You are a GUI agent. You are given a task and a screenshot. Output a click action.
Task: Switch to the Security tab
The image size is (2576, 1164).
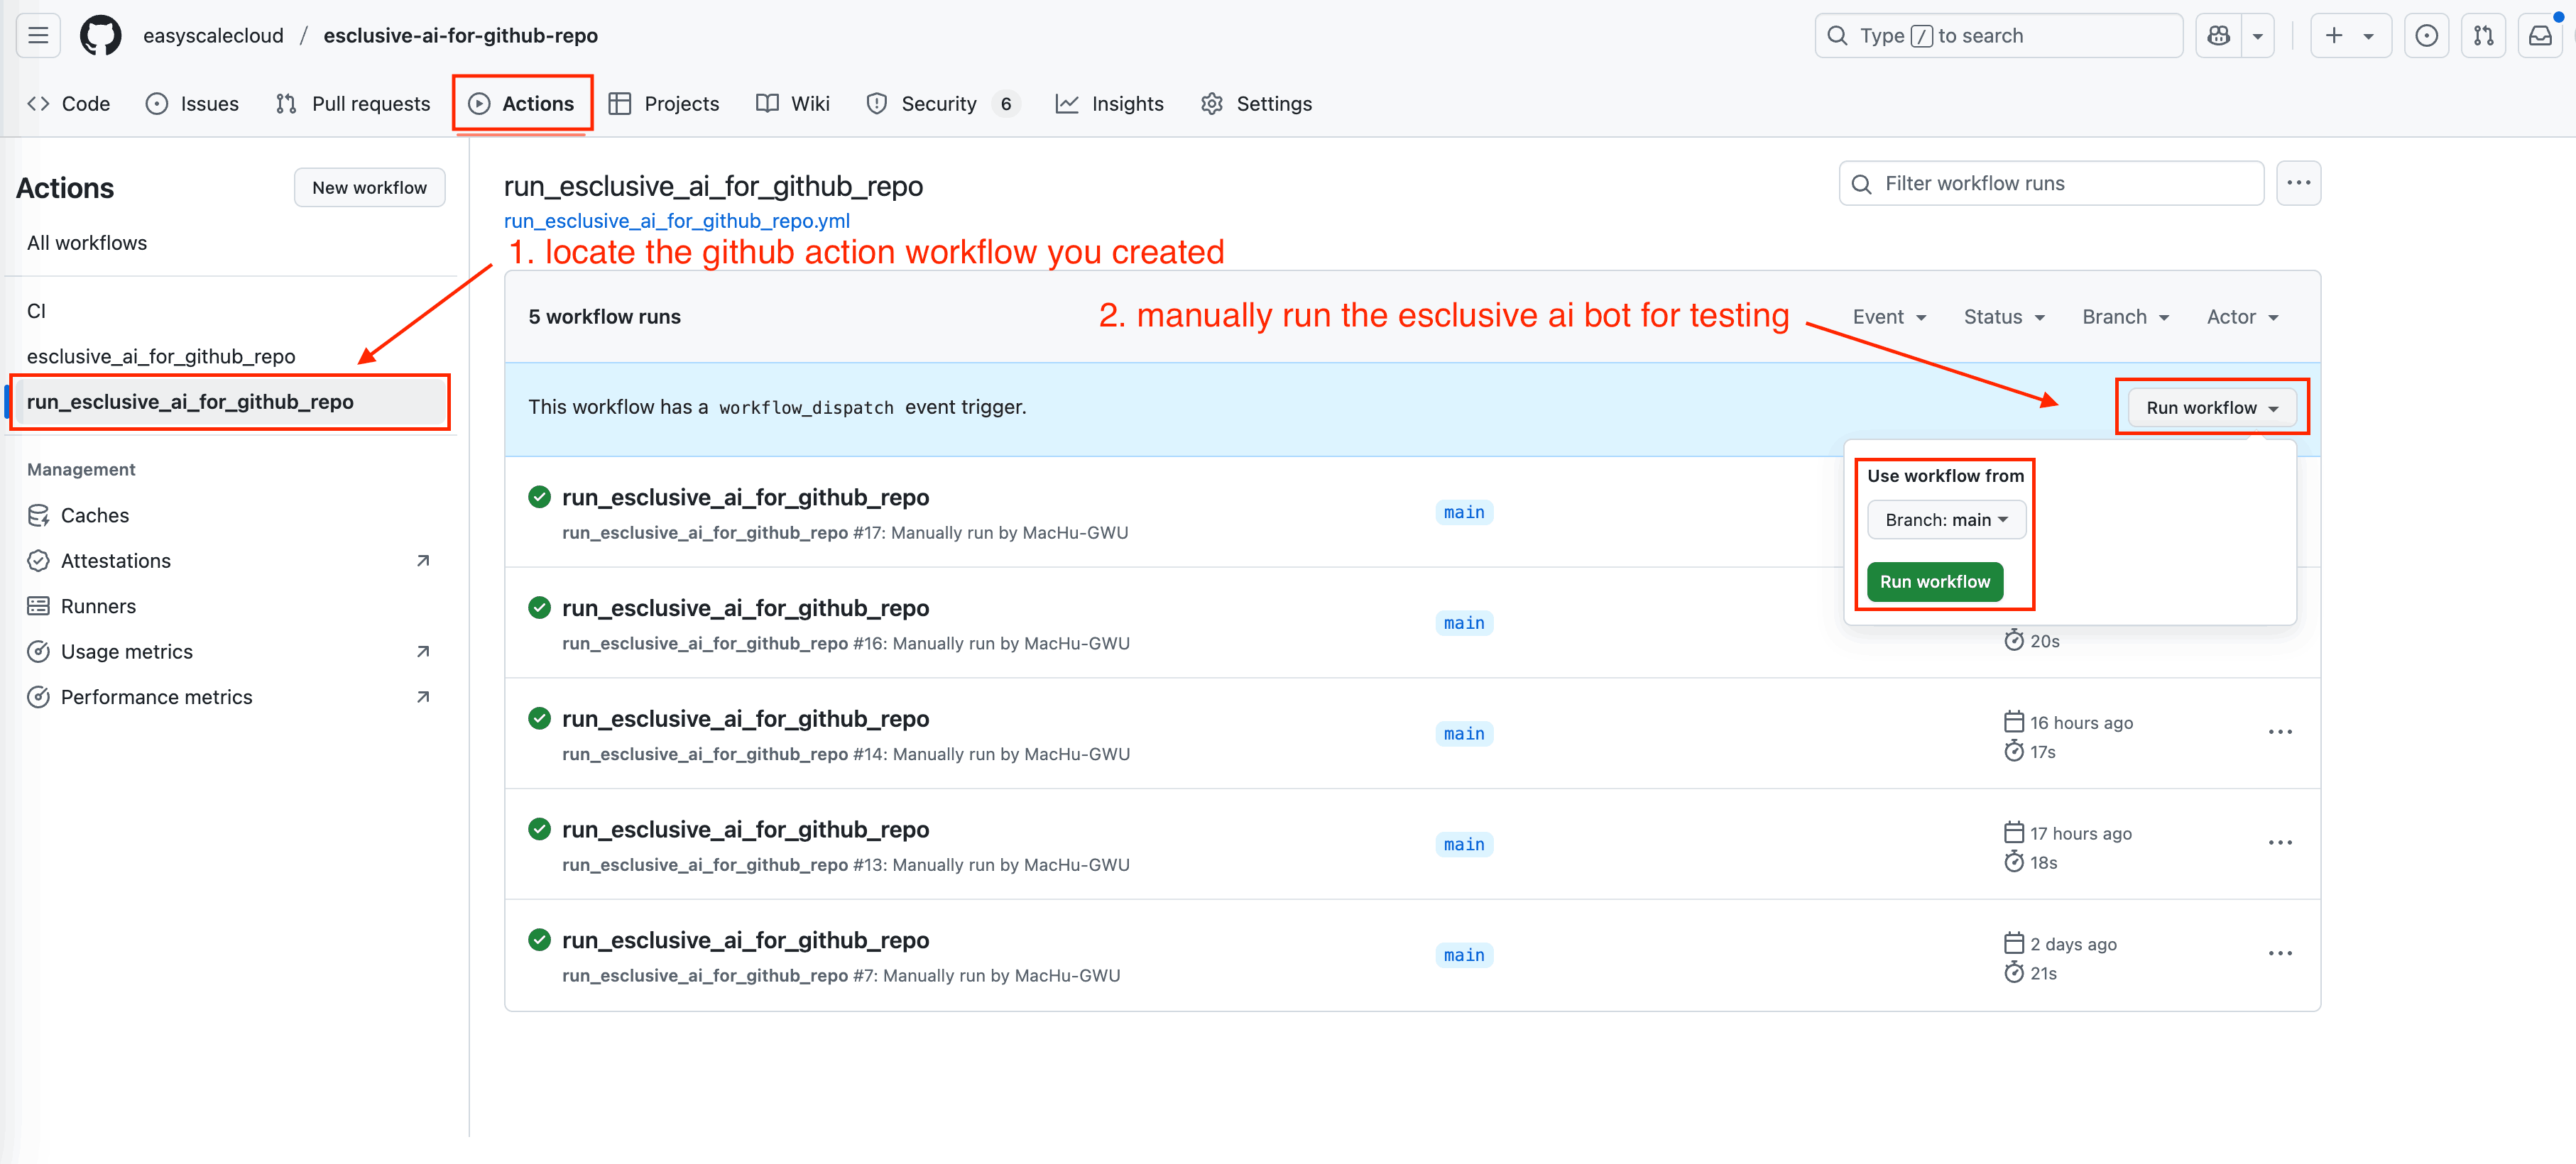(x=938, y=103)
